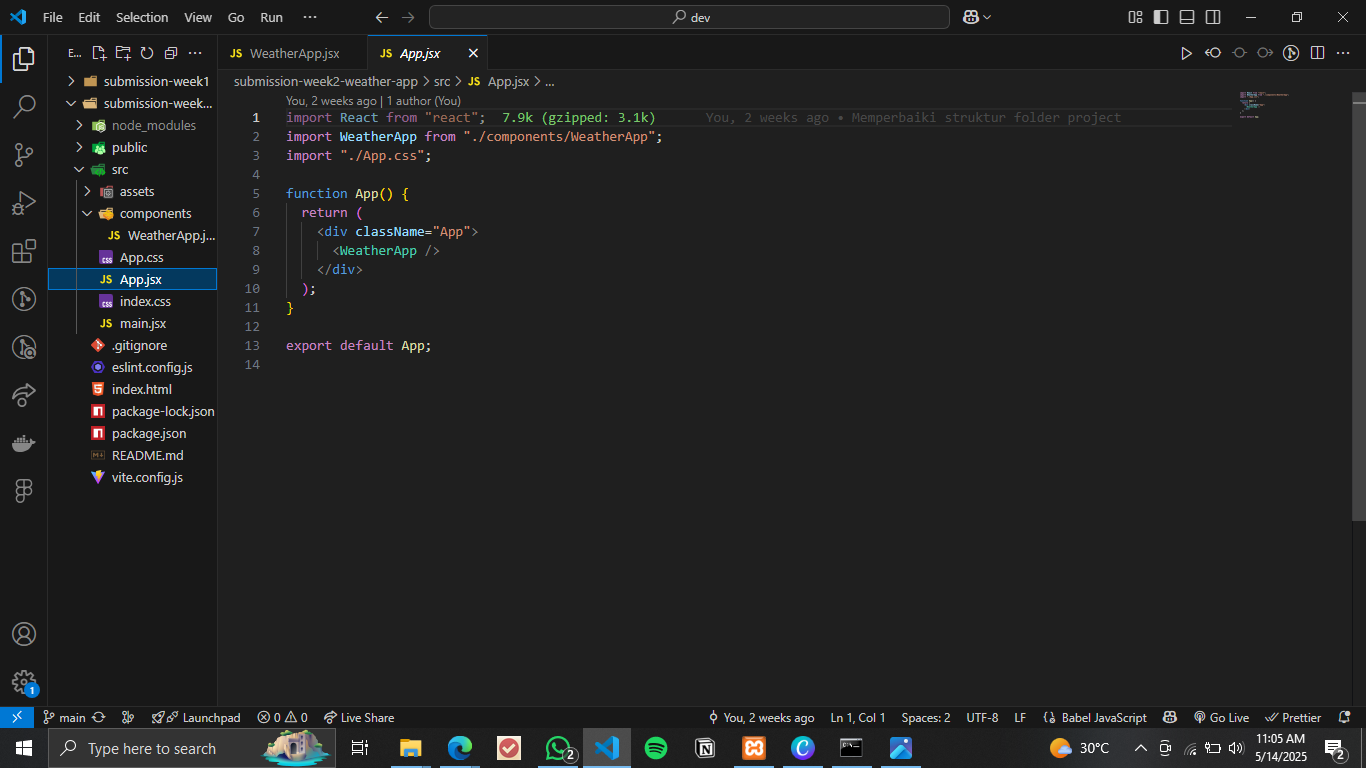Screen dimensions: 1366x768
Task: Open the Docker view in activity bar
Action: (x=24, y=443)
